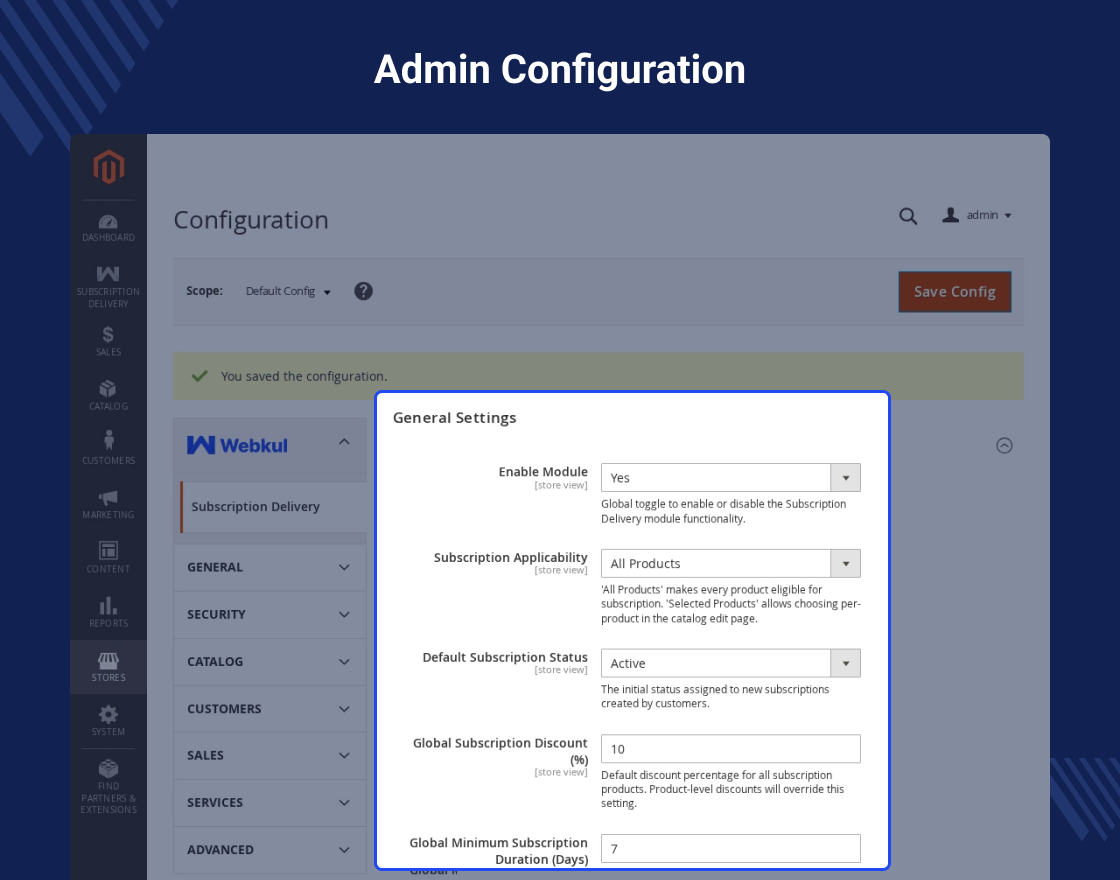Viewport: 1120px width, 880px height.
Task: Open the Content sidebar menu
Action: point(109,558)
